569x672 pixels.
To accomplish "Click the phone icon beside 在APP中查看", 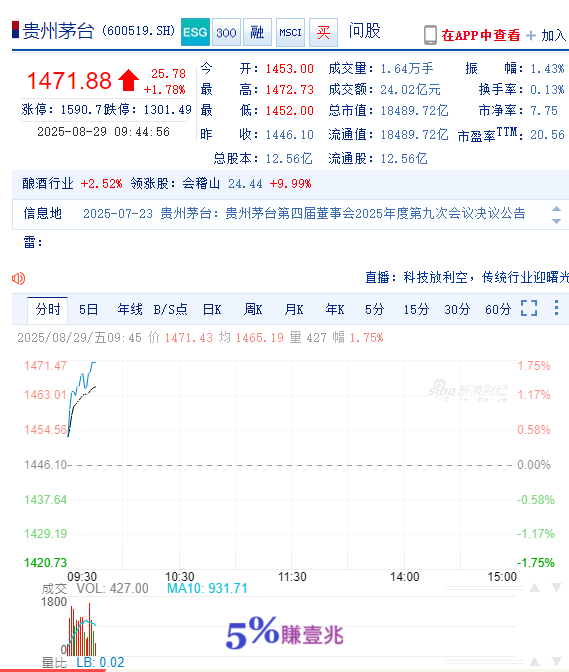I will (430, 35).
